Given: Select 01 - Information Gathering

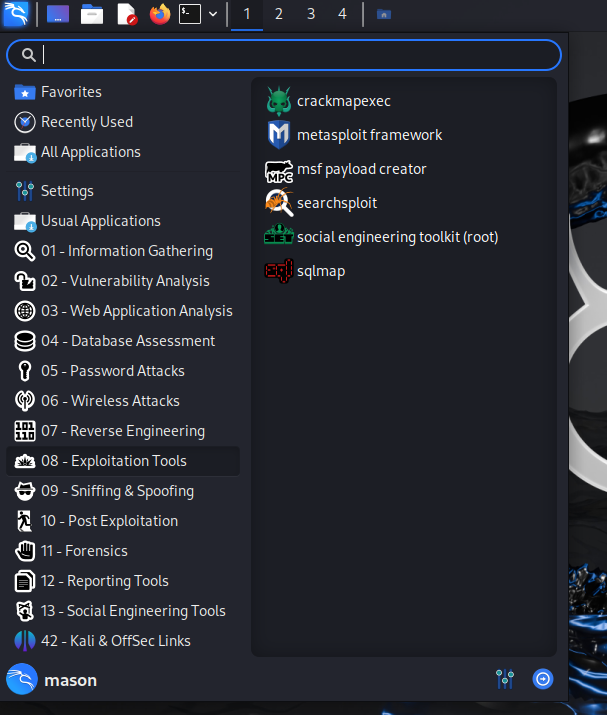Looking at the screenshot, I should pyautogui.click(x=123, y=251).
